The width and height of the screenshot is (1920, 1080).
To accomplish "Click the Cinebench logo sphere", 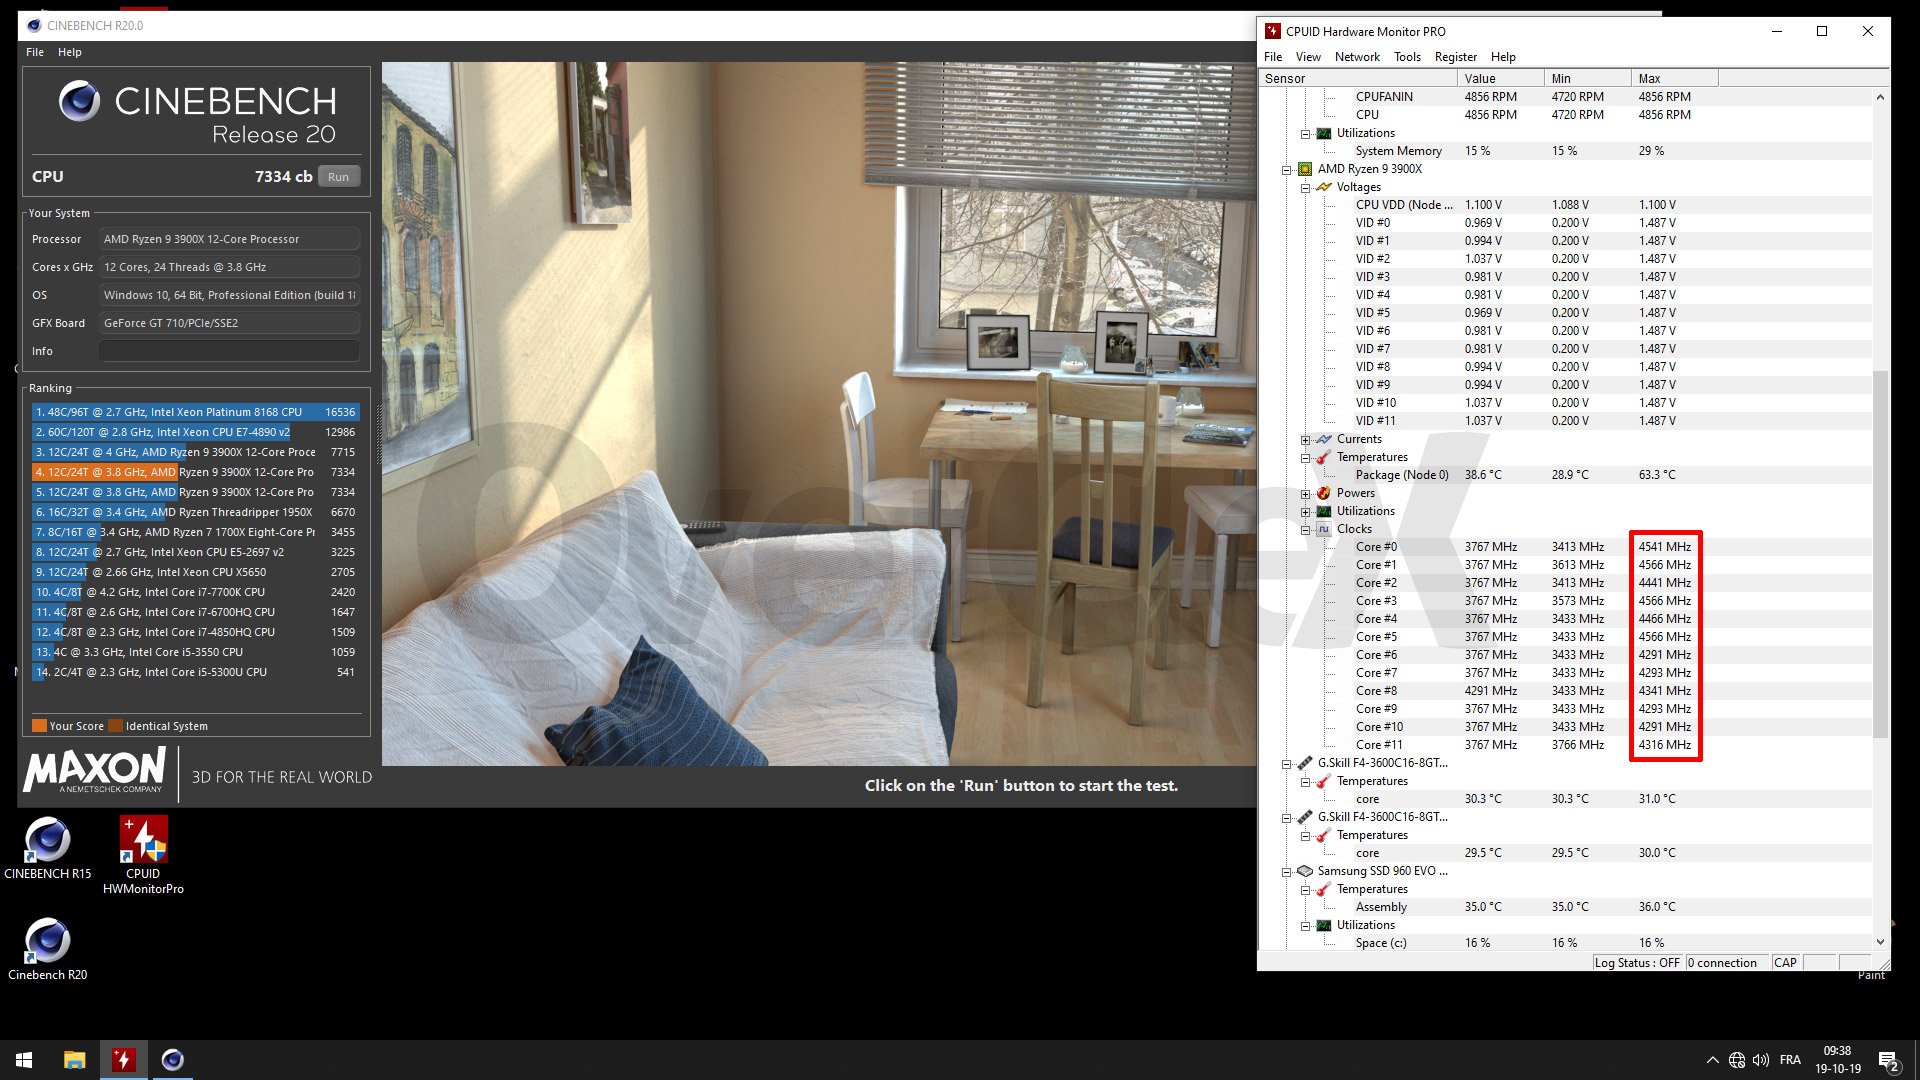I will pyautogui.click(x=79, y=101).
